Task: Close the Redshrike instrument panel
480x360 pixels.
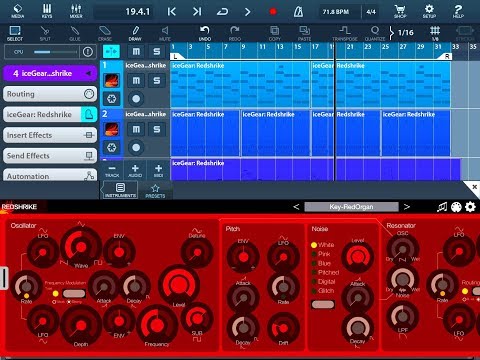Action: [474, 187]
